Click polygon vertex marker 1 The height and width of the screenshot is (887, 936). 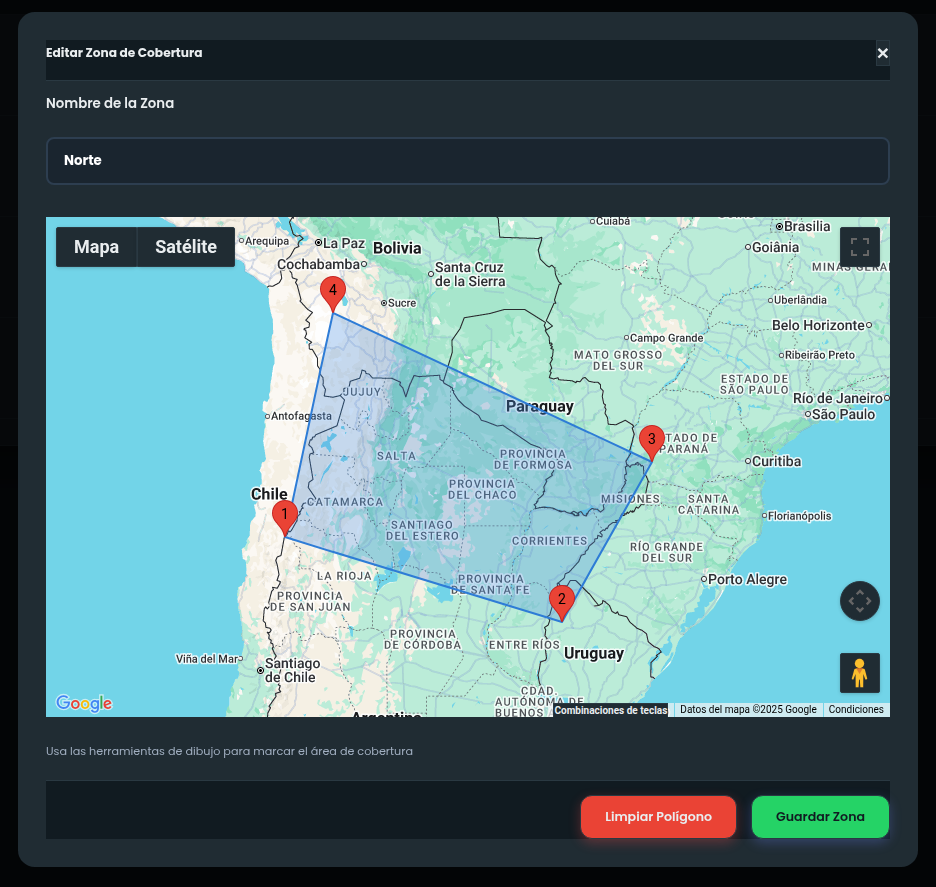click(x=285, y=517)
